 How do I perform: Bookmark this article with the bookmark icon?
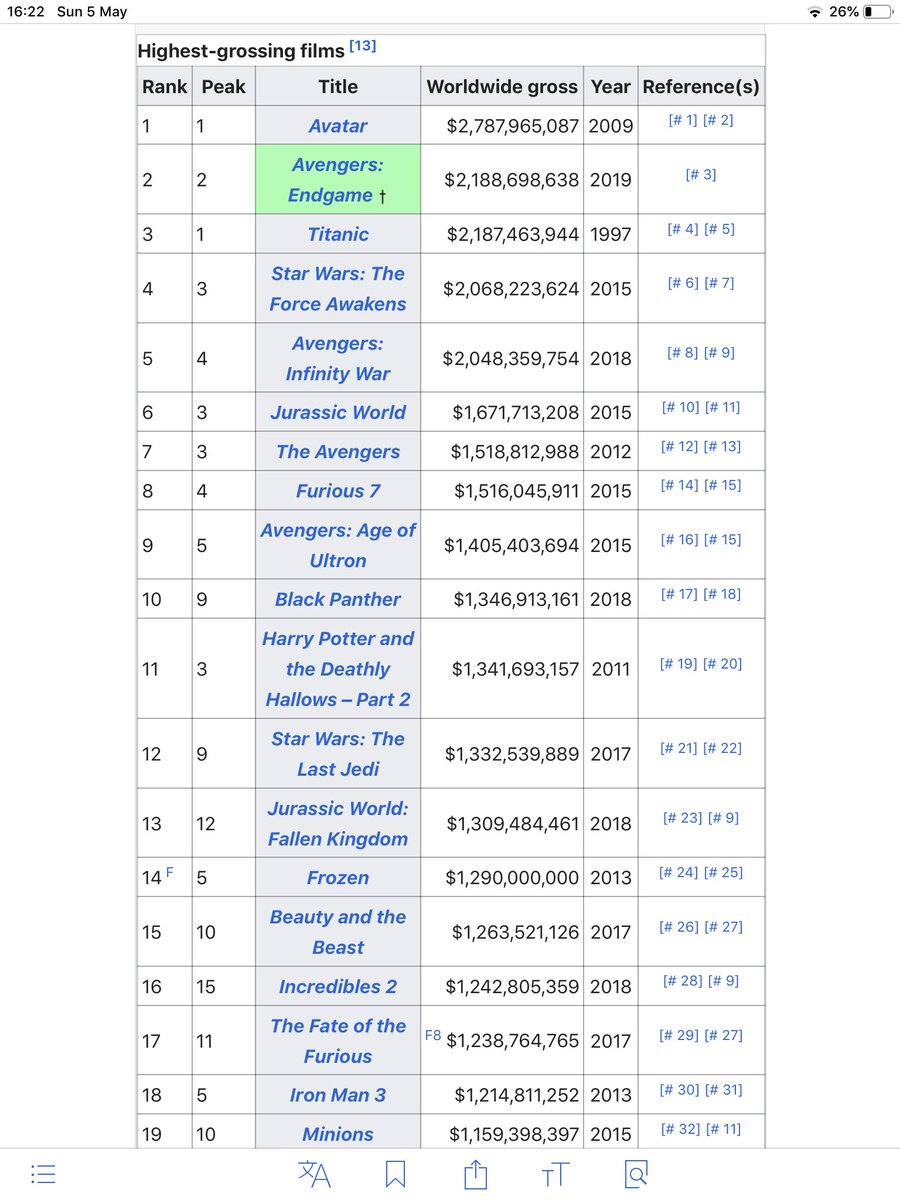pos(395,1173)
